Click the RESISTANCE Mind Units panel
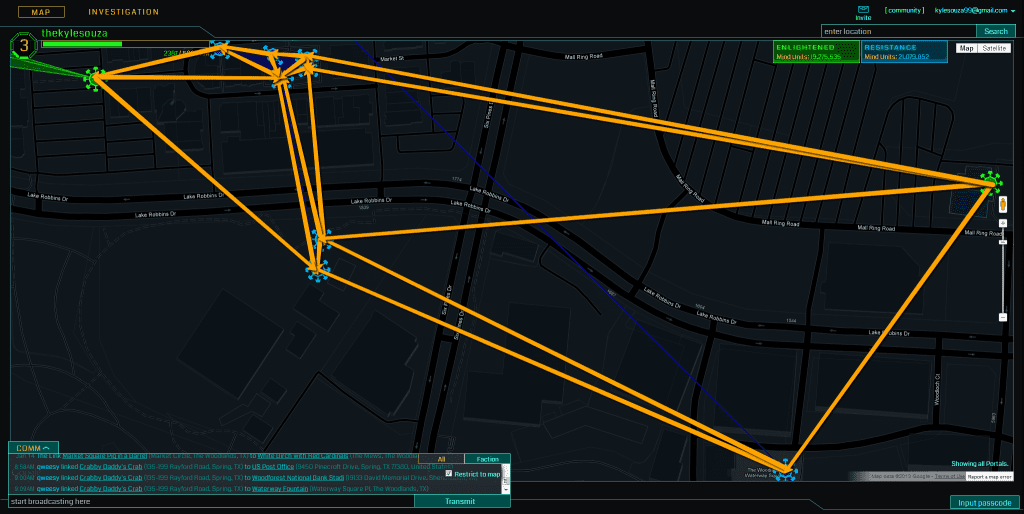The height and width of the screenshot is (514, 1024). pos(904,52)
